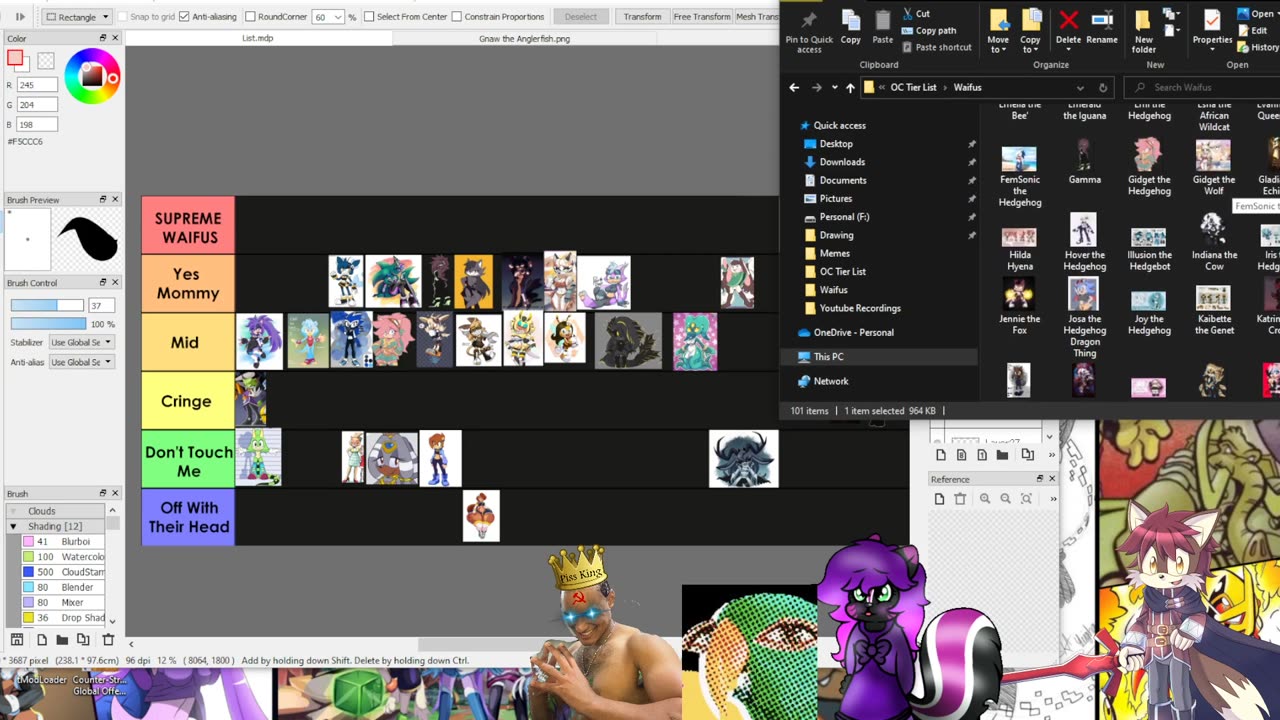
Task: Toggle the Anti-aliasing checkbox
Action: pos(184,17)
